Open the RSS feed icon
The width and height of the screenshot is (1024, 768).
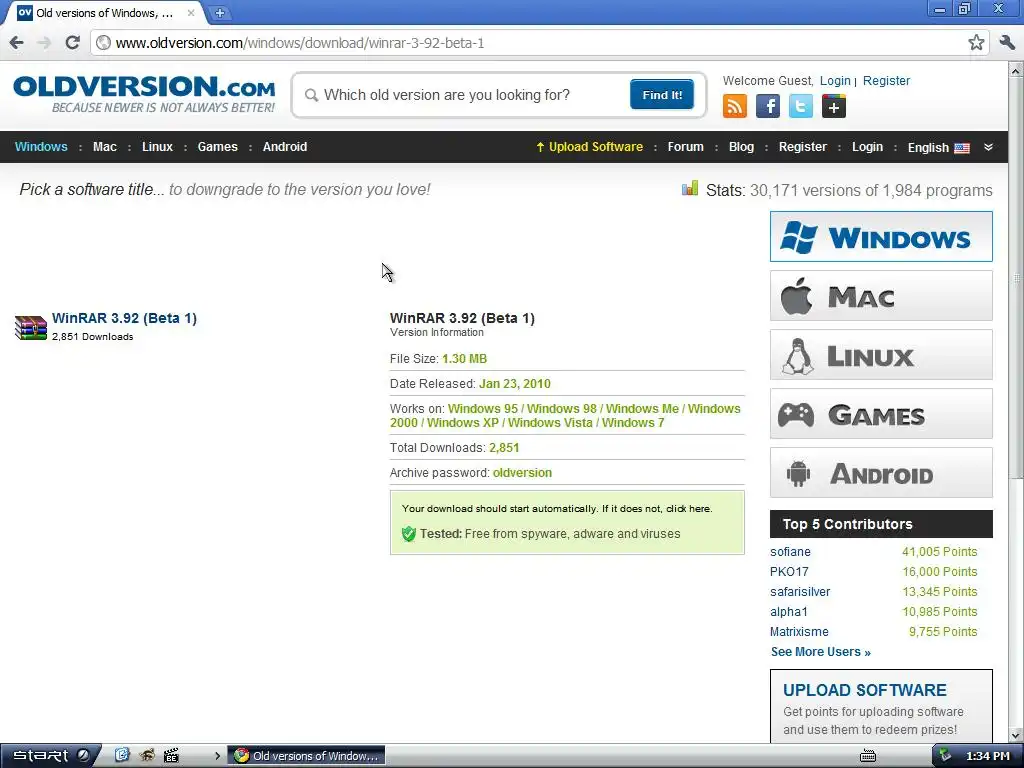735,106
